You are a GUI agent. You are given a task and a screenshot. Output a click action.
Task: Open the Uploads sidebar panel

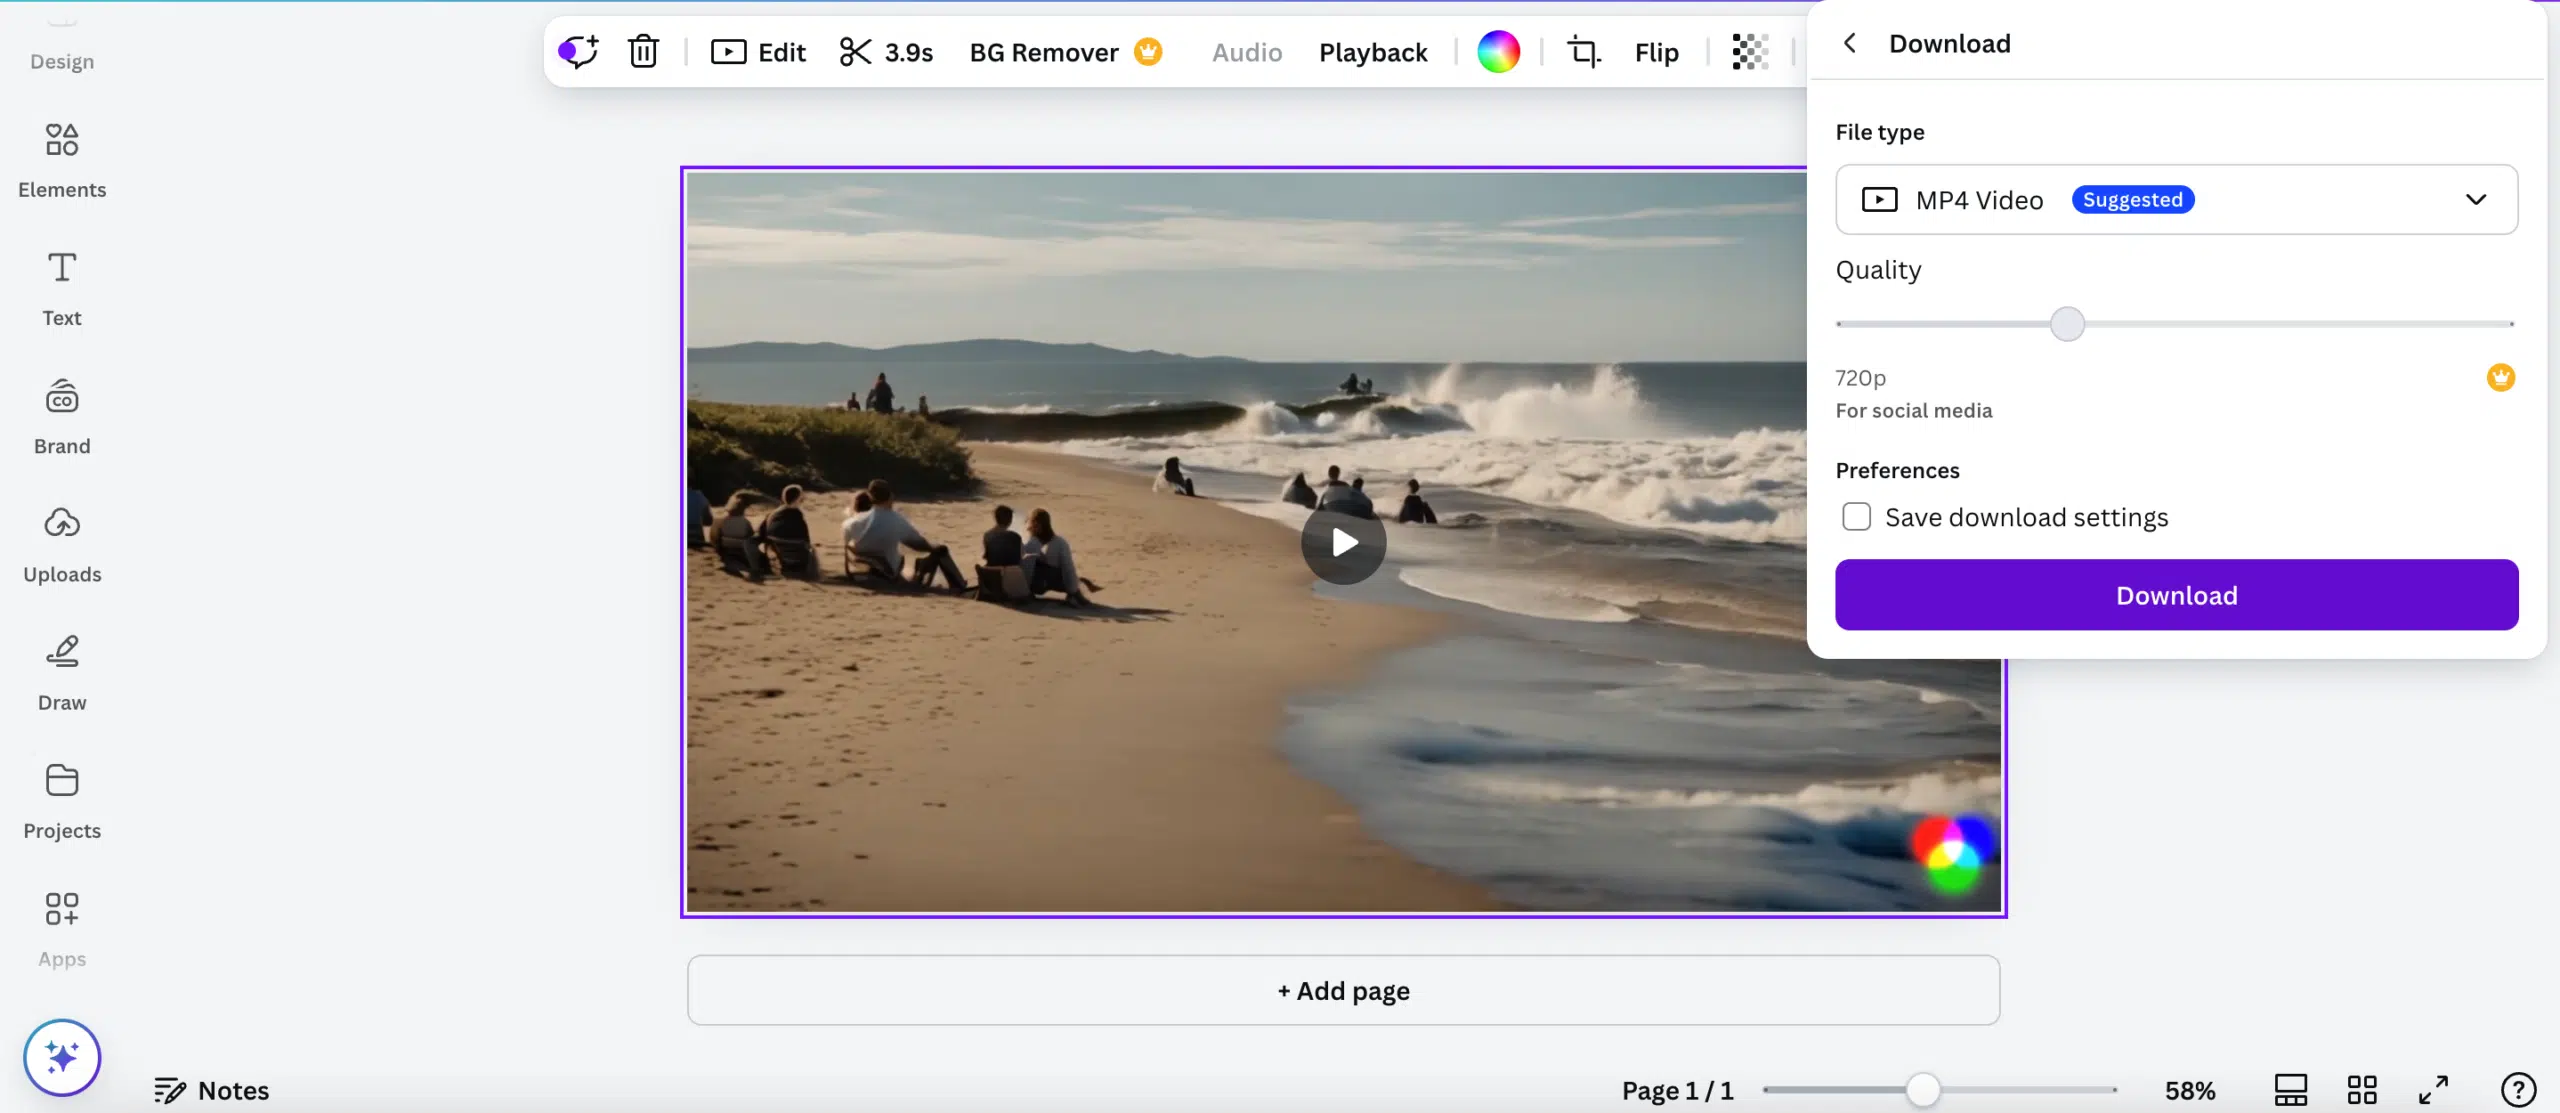[62, 545]
